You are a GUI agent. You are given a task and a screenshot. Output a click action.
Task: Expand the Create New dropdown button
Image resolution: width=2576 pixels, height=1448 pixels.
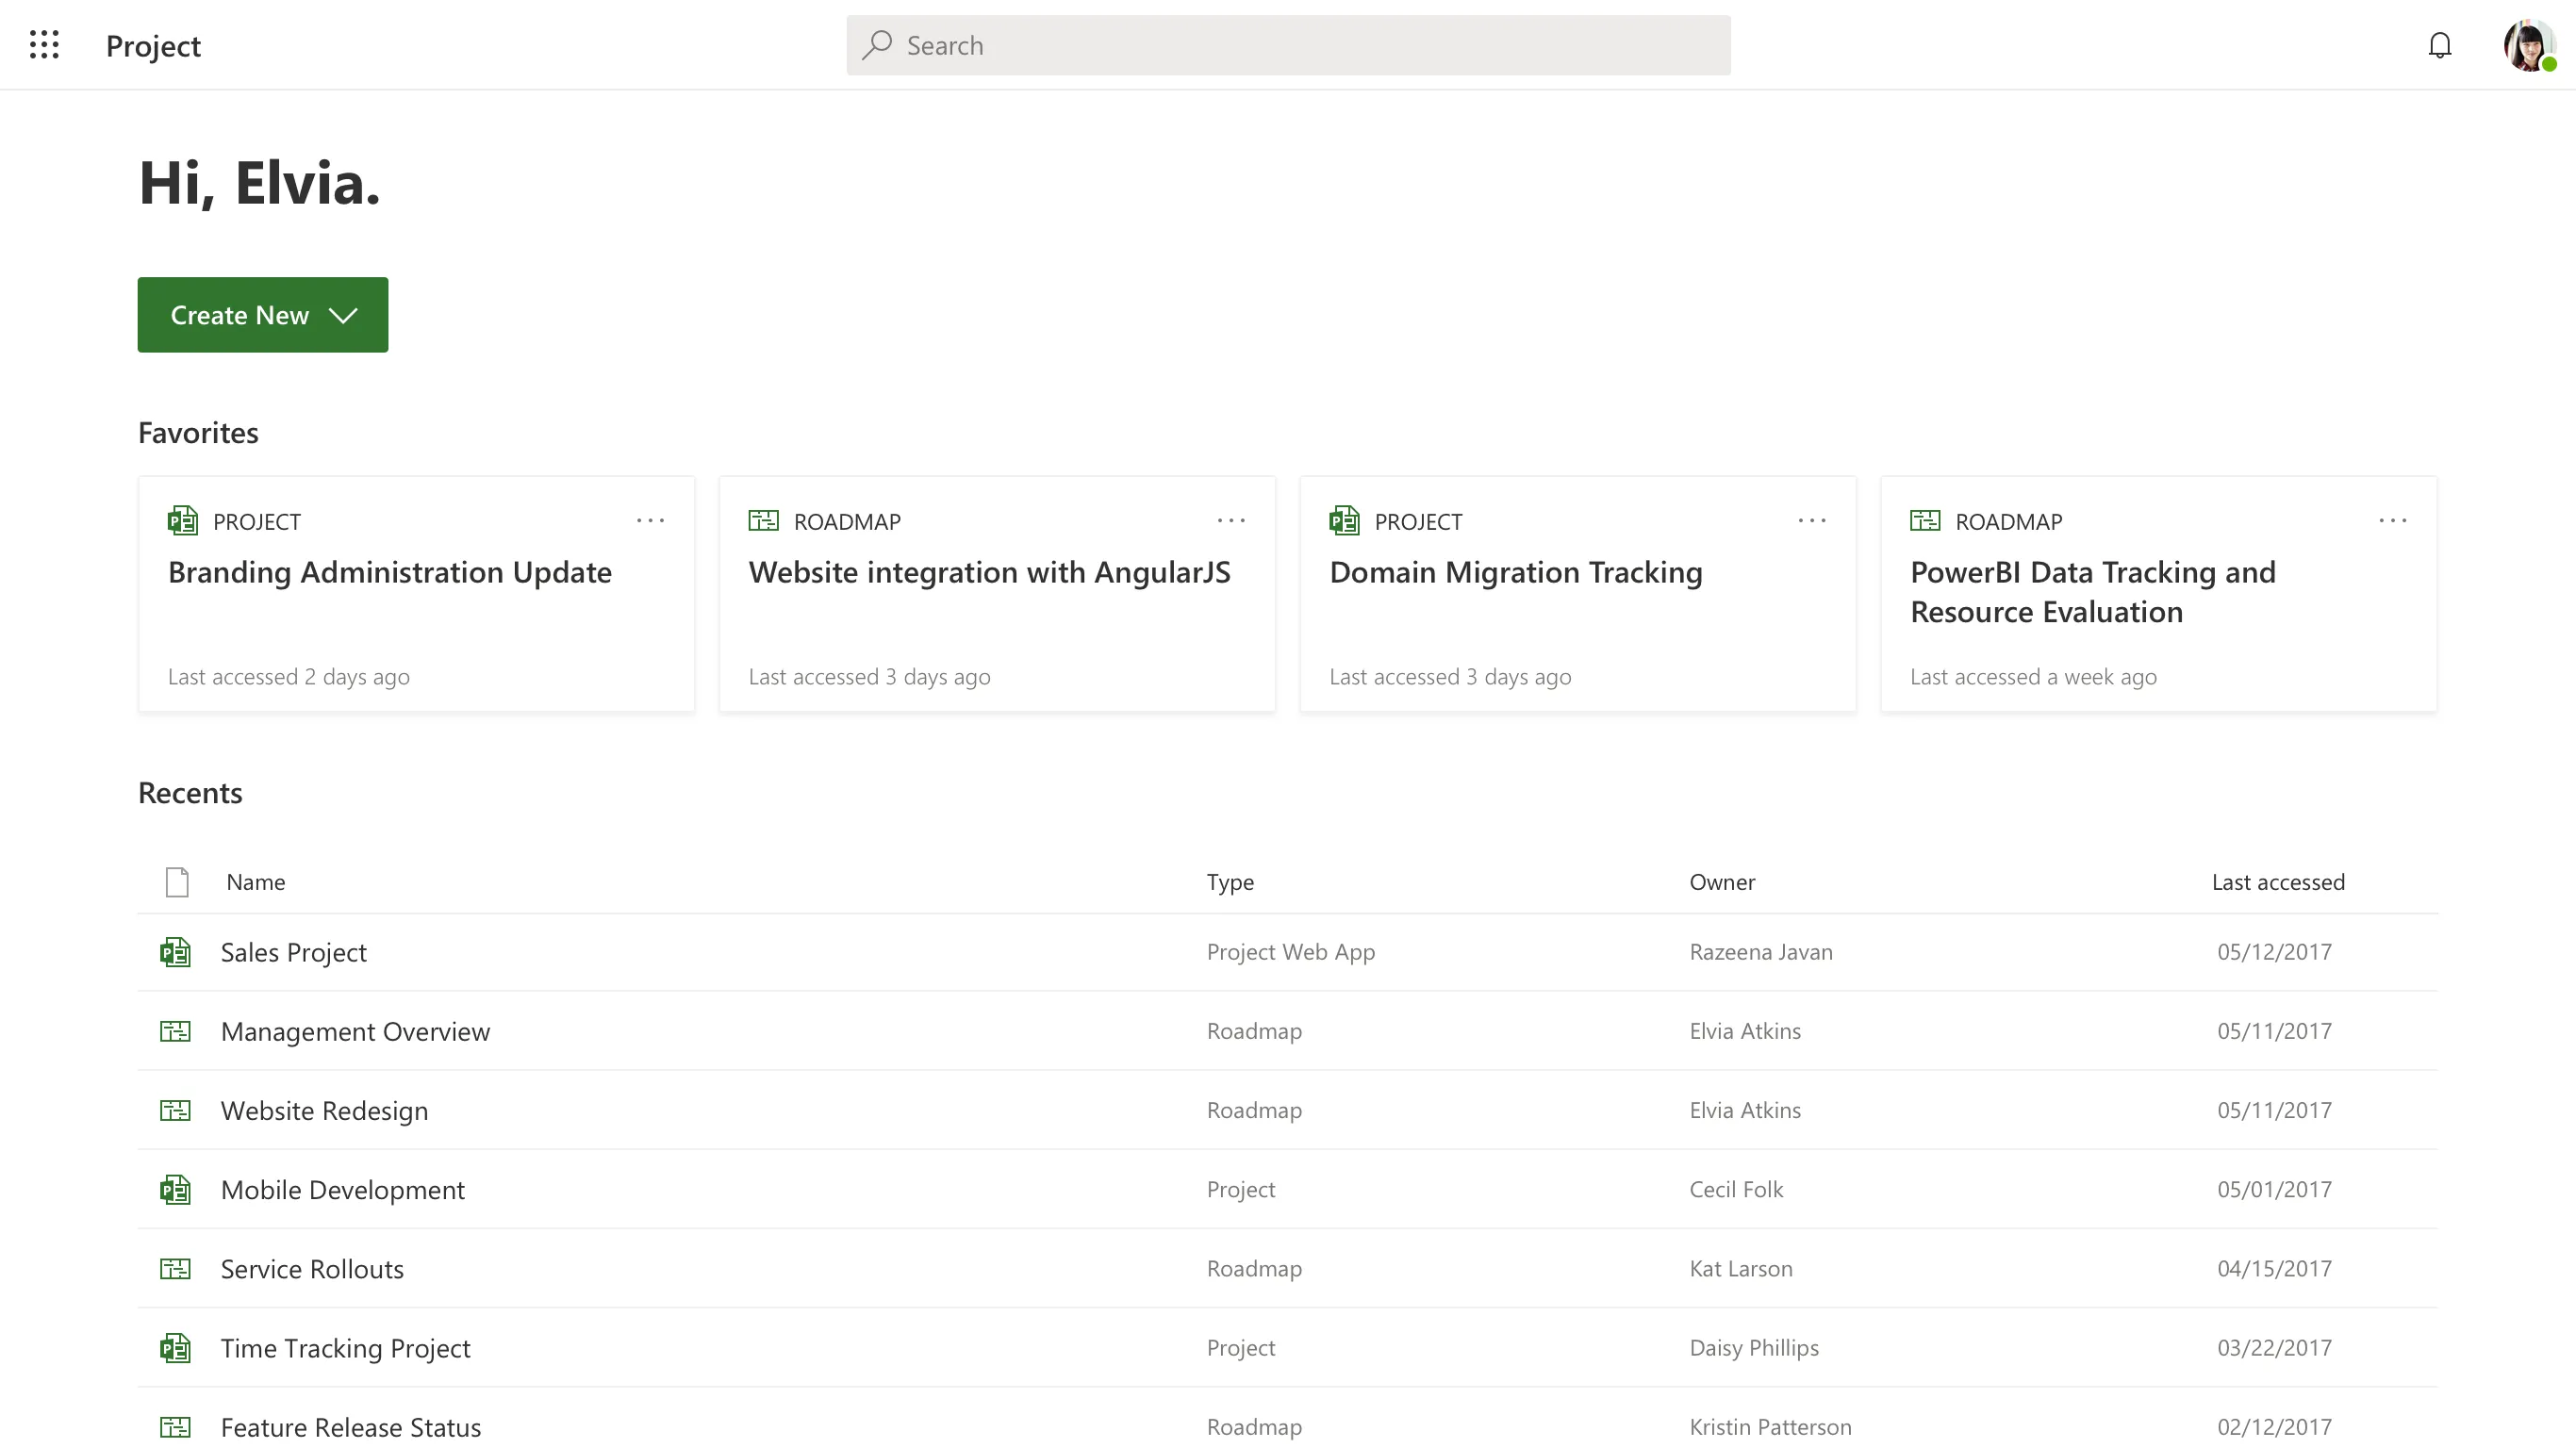[x=263, y=315]
